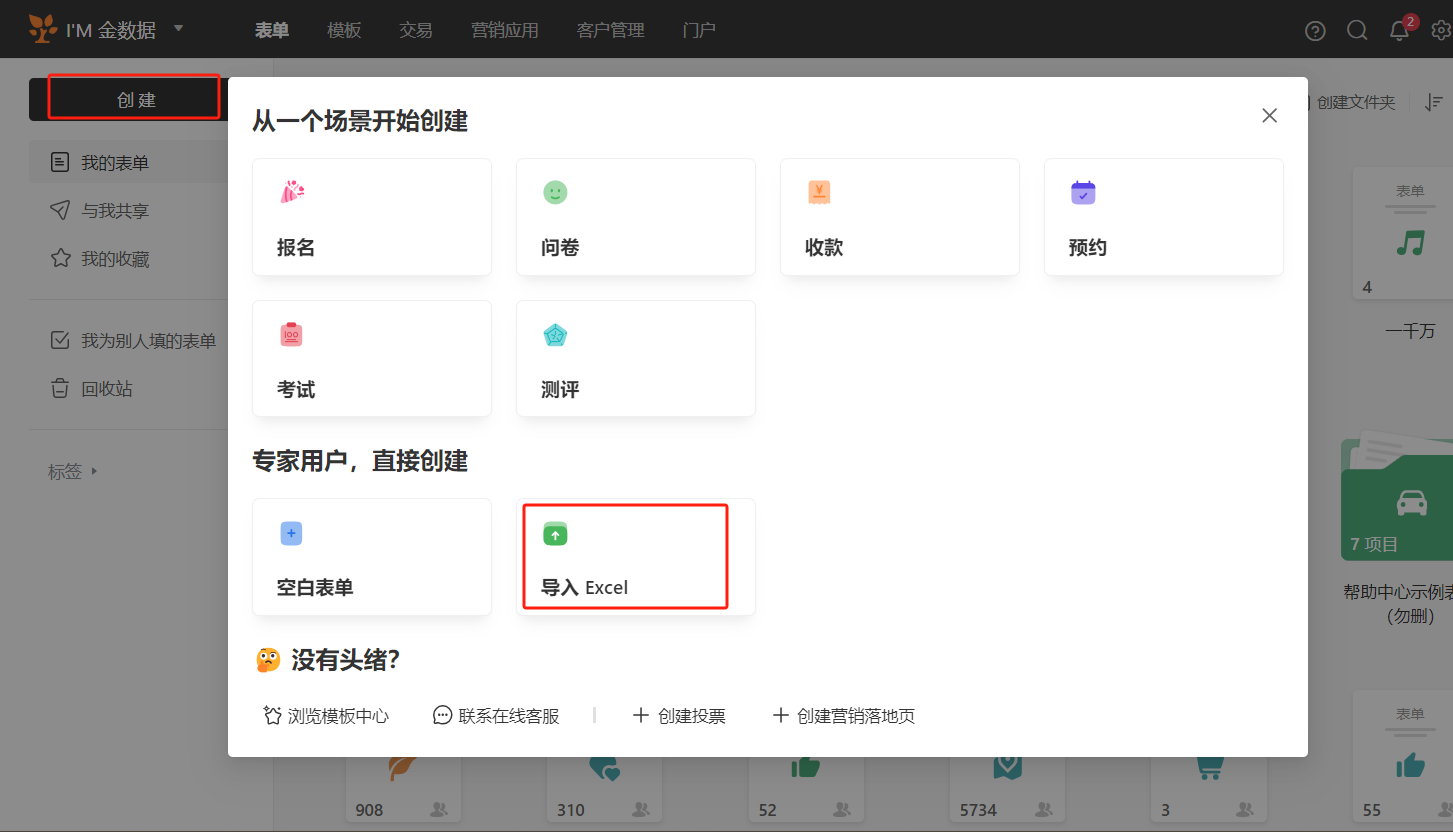
Task: Click the 收款 receipt icon
Action: click(819, 192)
